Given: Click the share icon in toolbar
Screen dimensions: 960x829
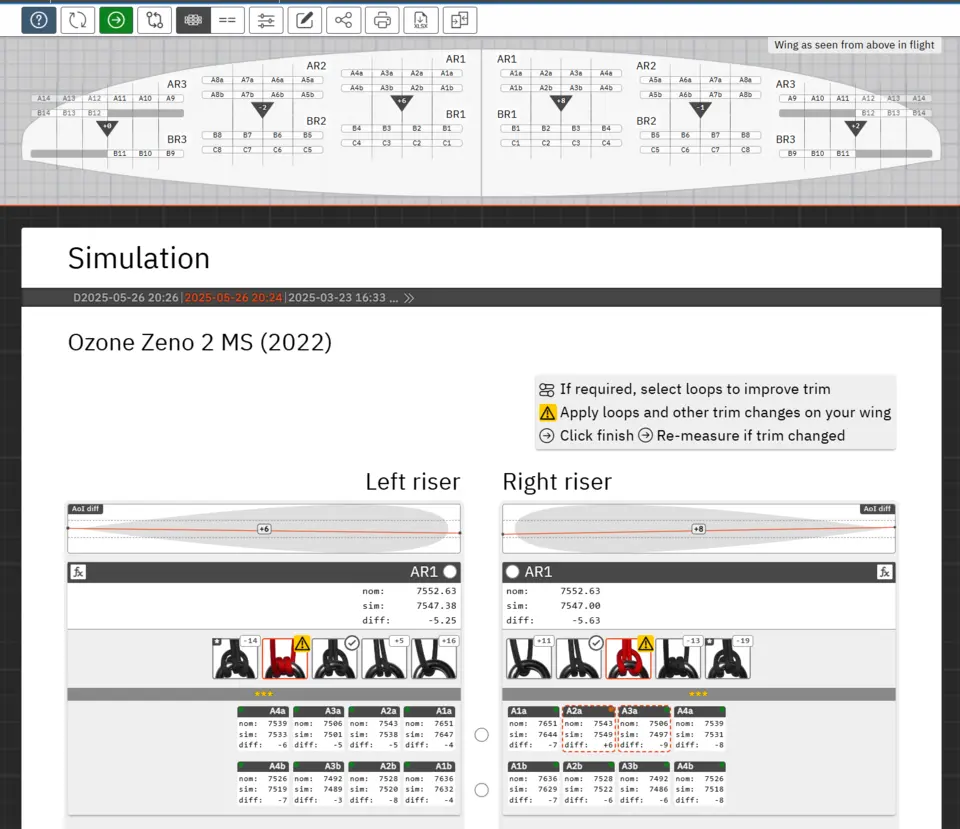Looking at the screenshot, I should pyautogui.click(x=343, y=21).
